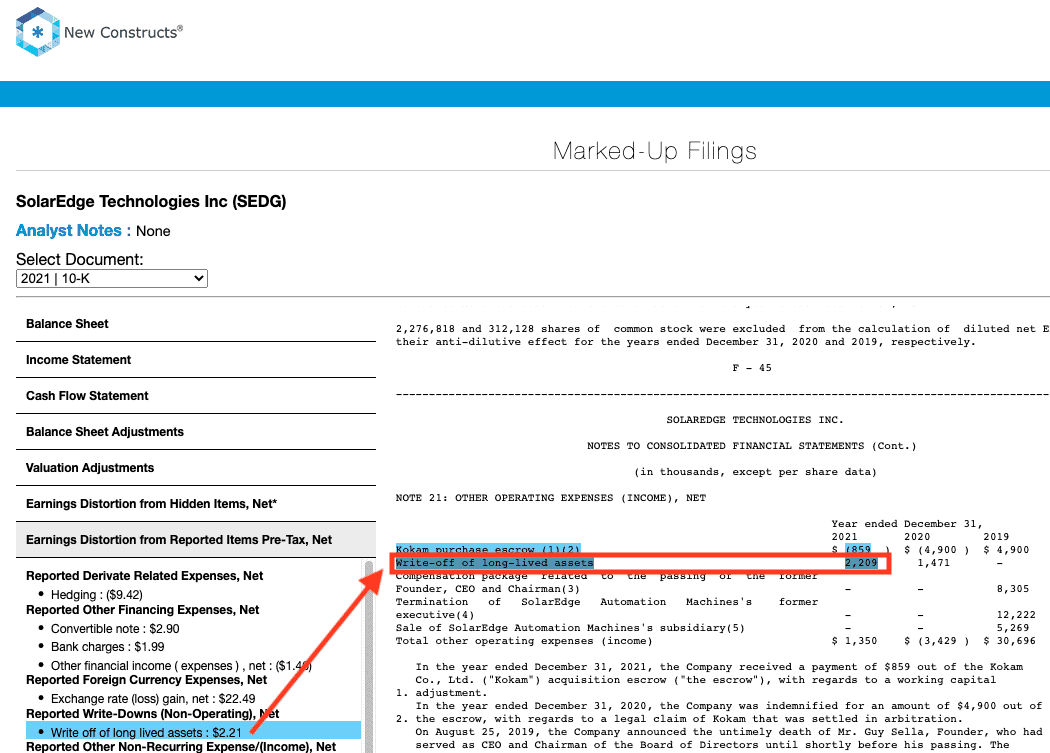Click the 5,269 value in the 2019 column

point(1012,628)
